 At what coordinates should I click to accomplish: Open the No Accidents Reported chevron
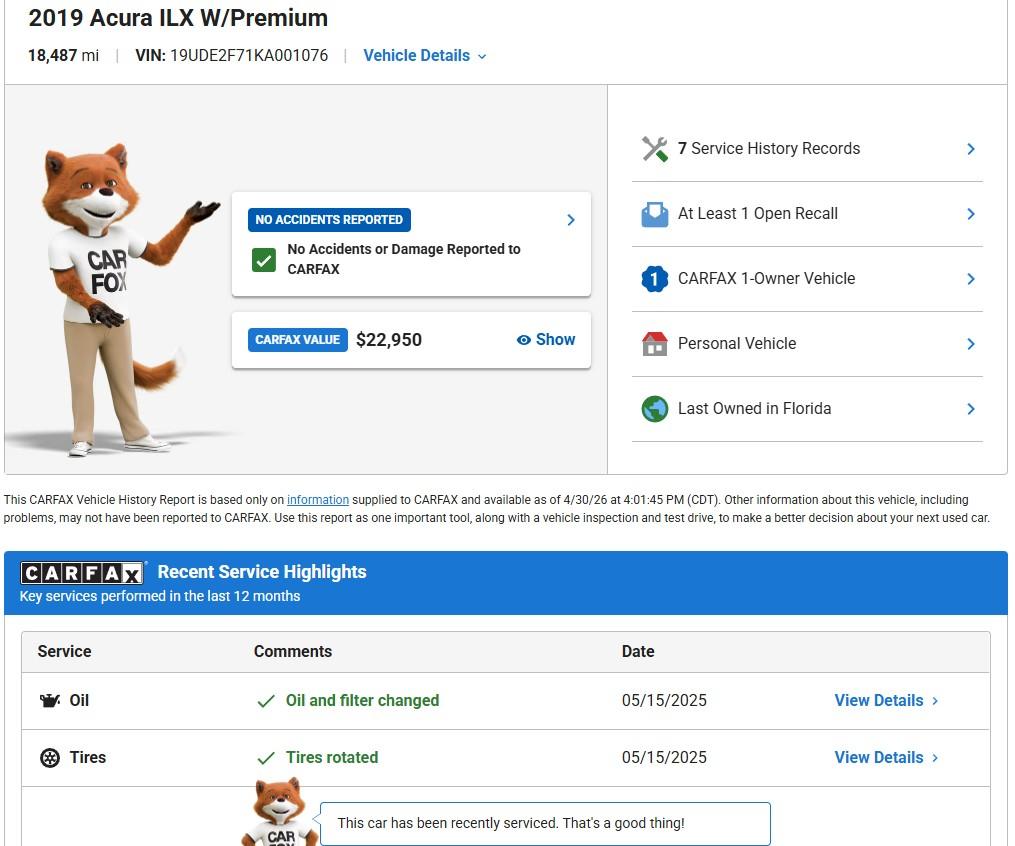[571, 220]
